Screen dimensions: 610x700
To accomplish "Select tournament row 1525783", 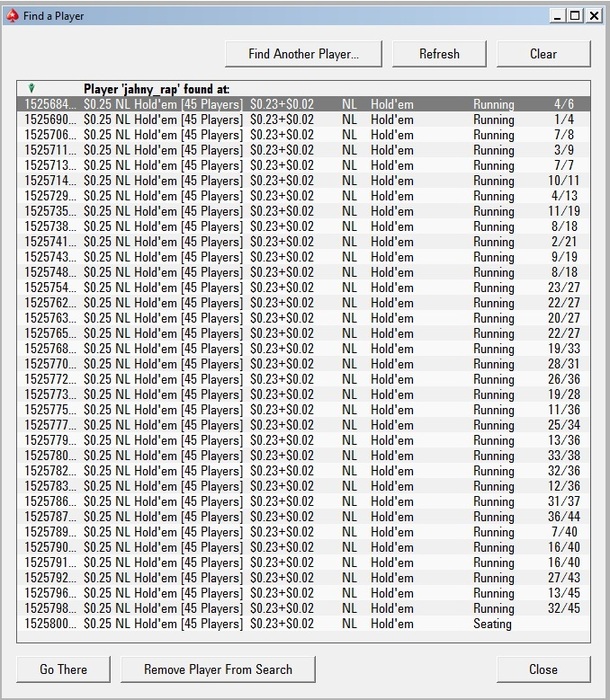I will (x=304, y=486).
